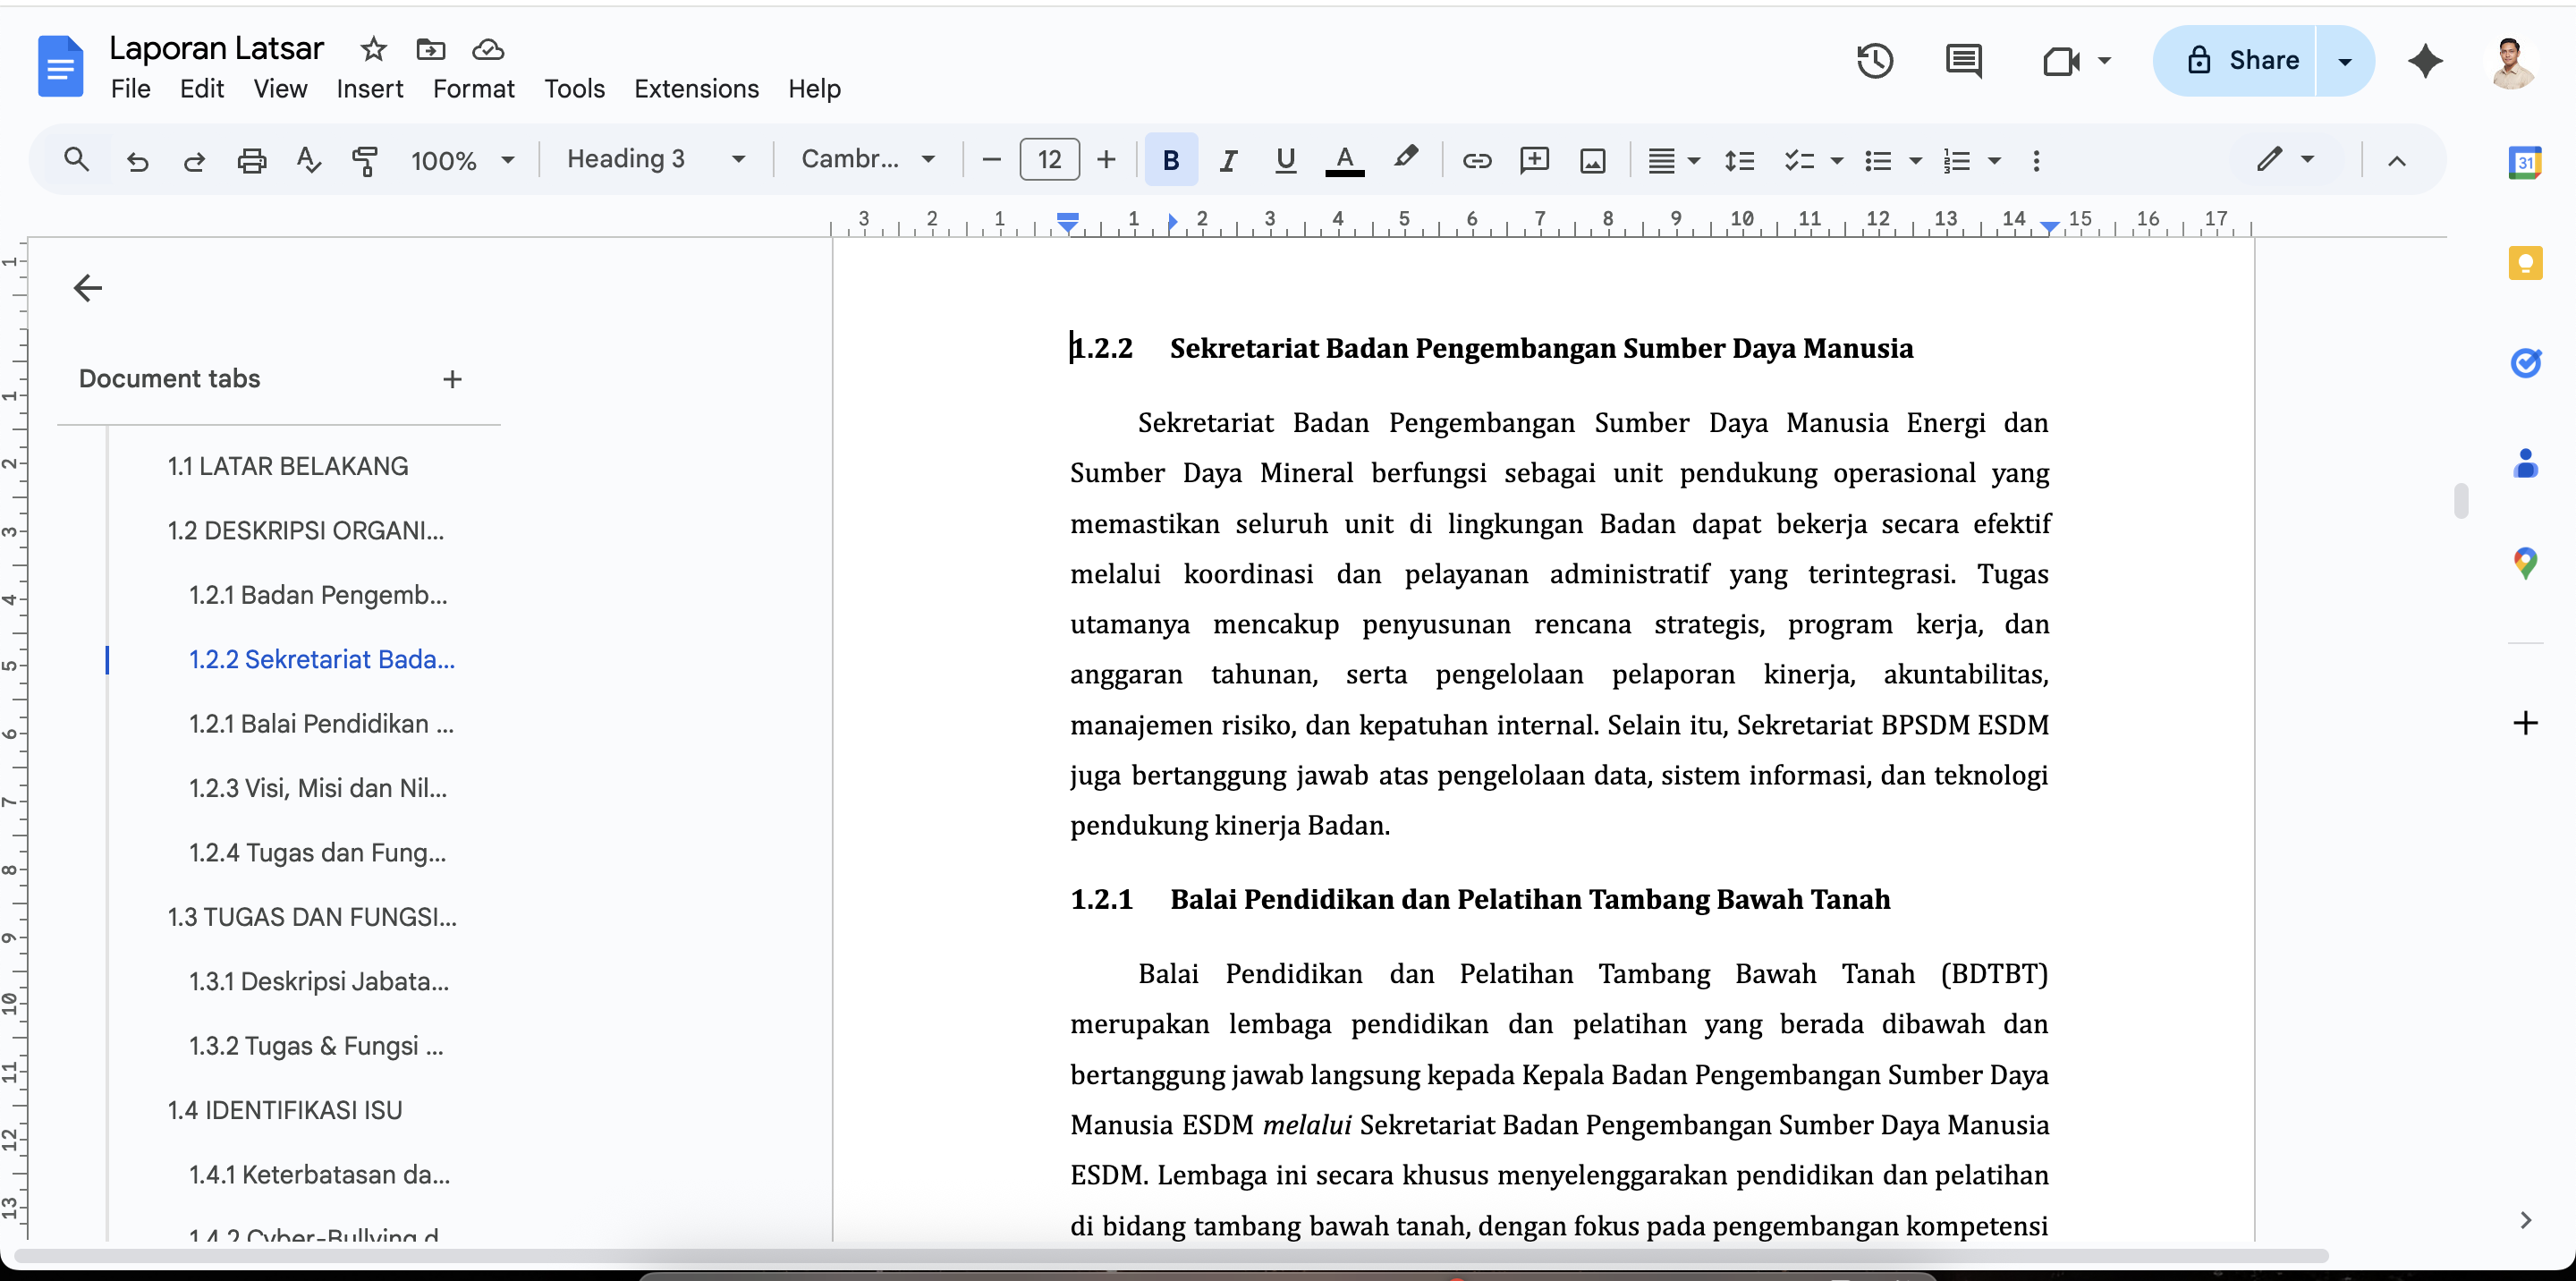Click the Gemini sparkle icon
This screenshot has width=2576, height=1281.
[x=2425, y=61]
